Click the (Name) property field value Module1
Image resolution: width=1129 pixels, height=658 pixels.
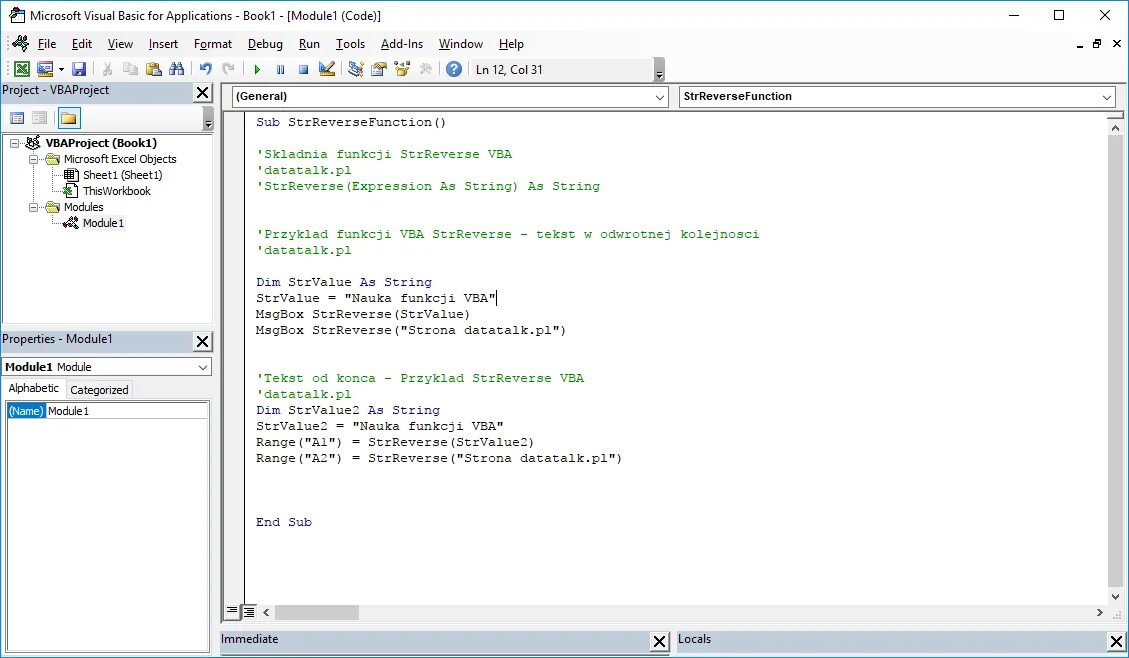(127, 411)
